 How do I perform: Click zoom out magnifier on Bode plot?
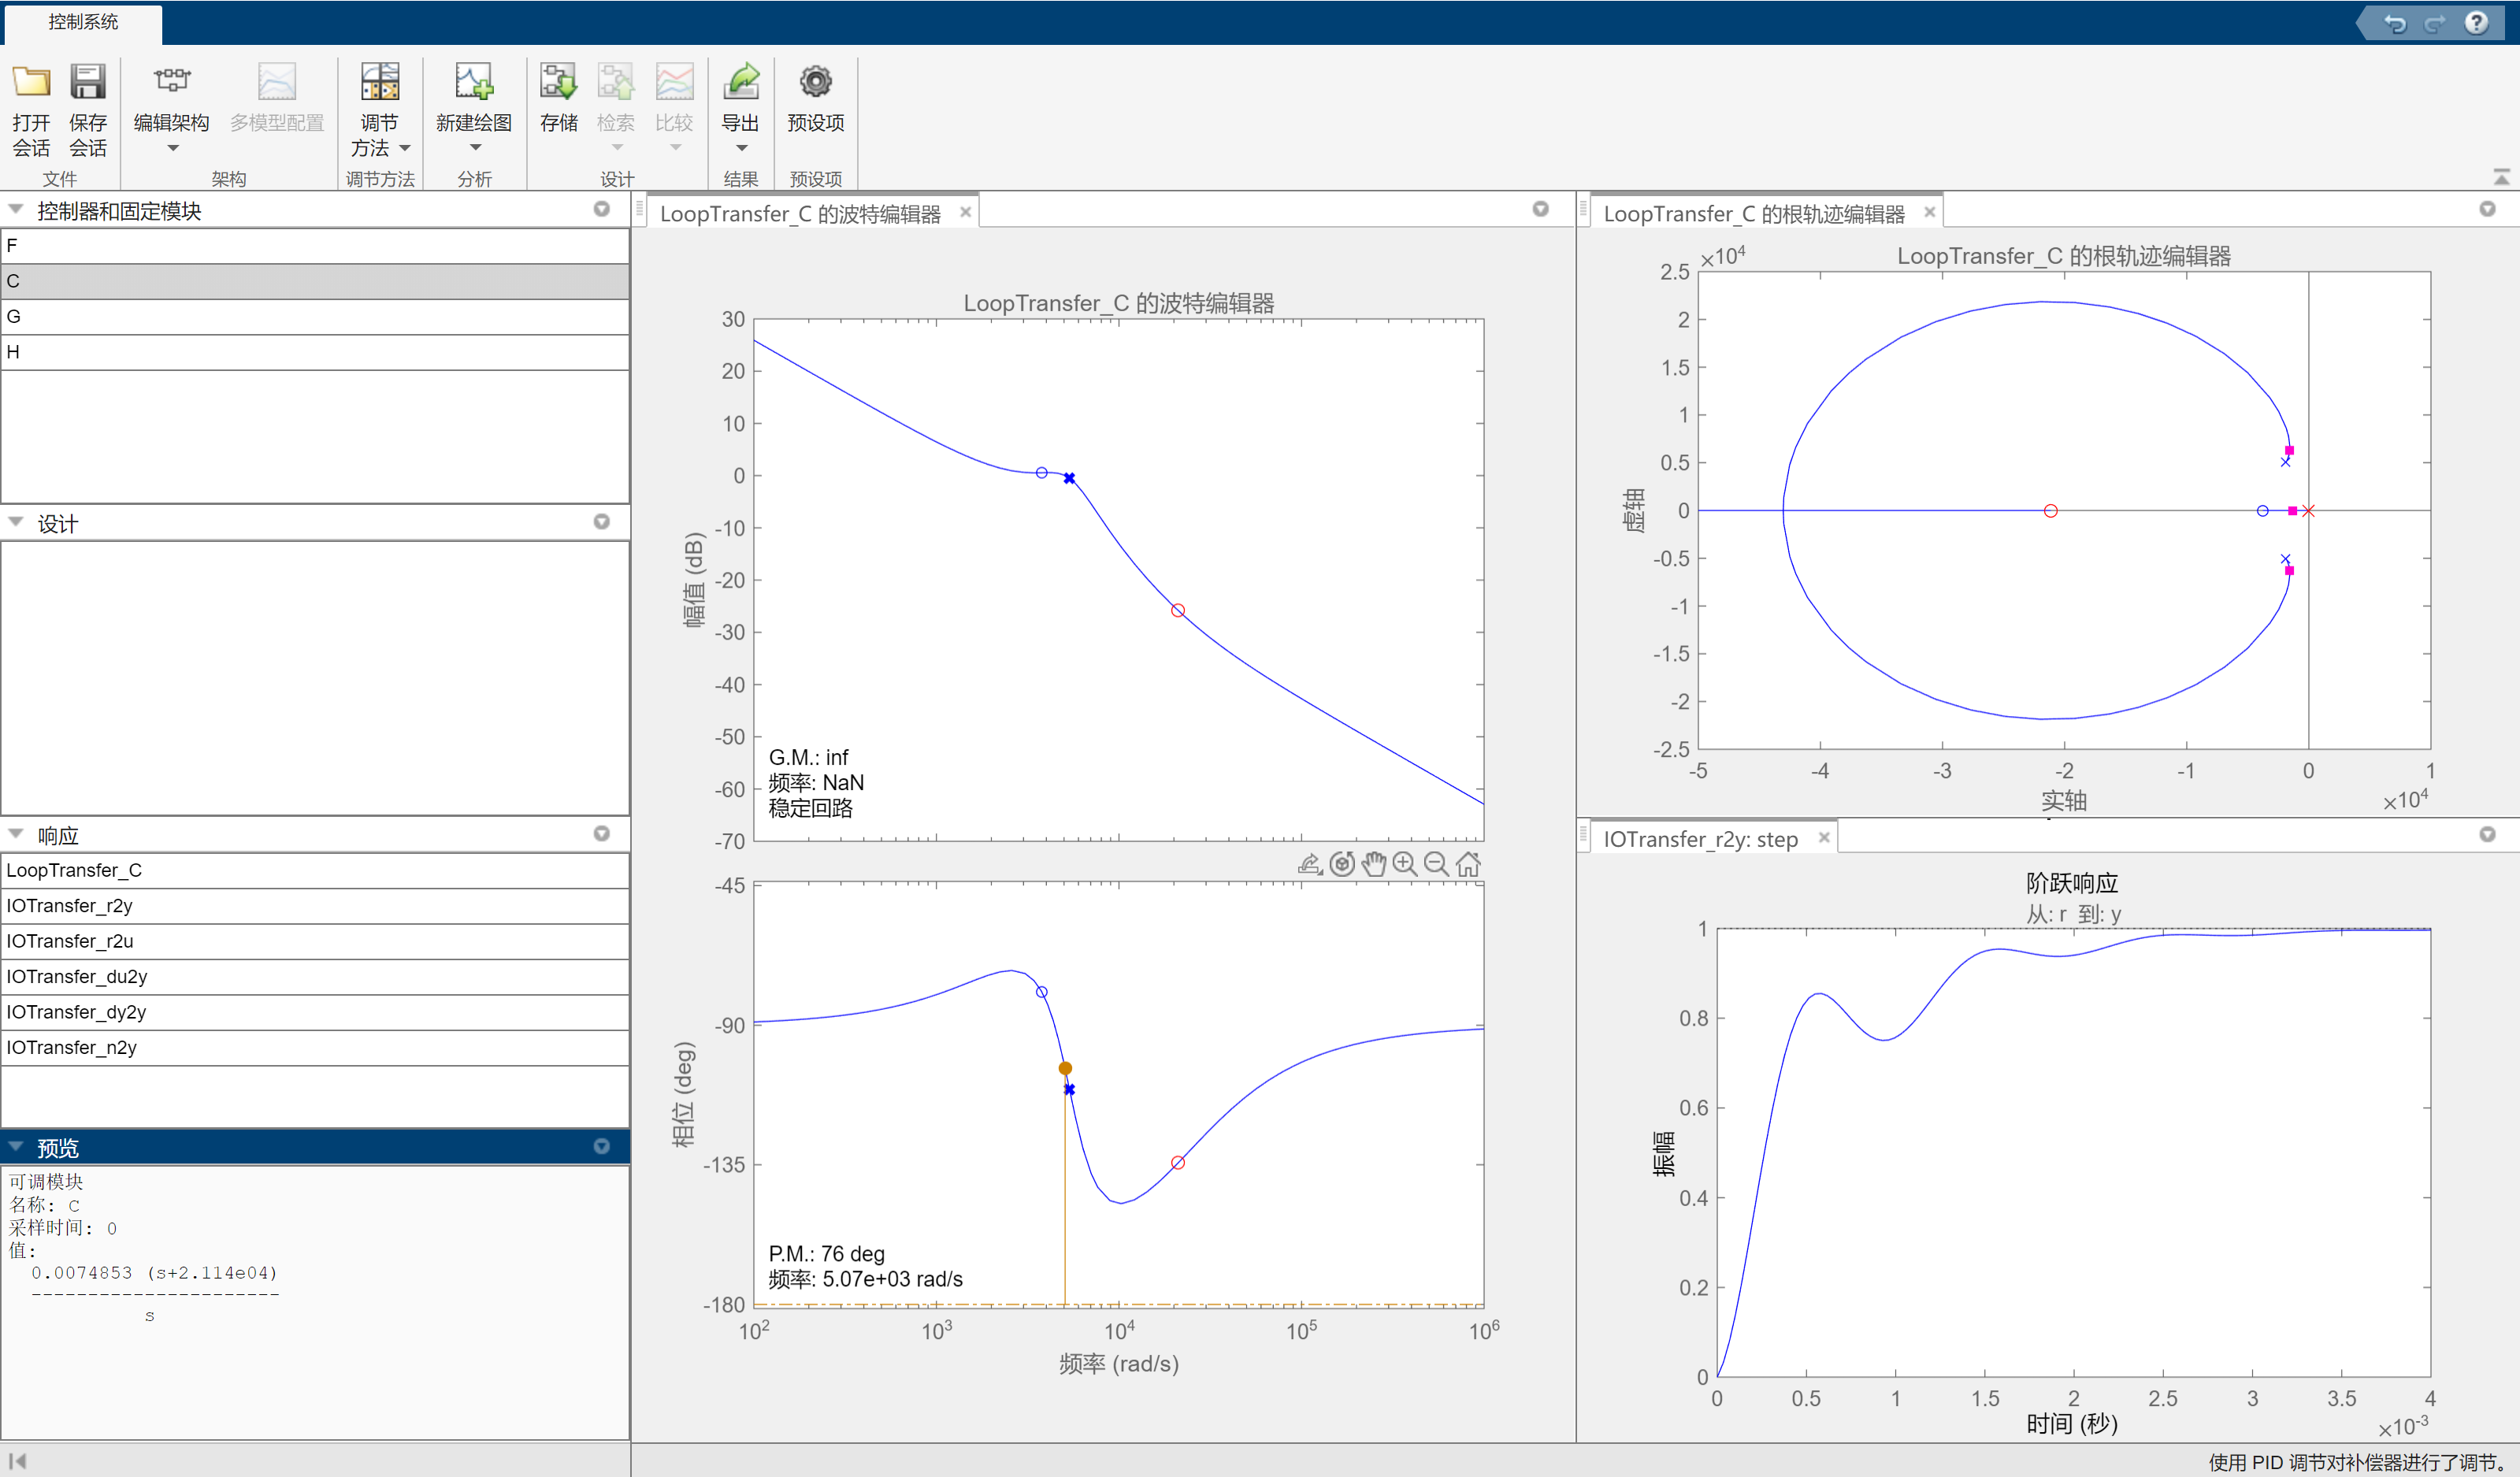1436,864
